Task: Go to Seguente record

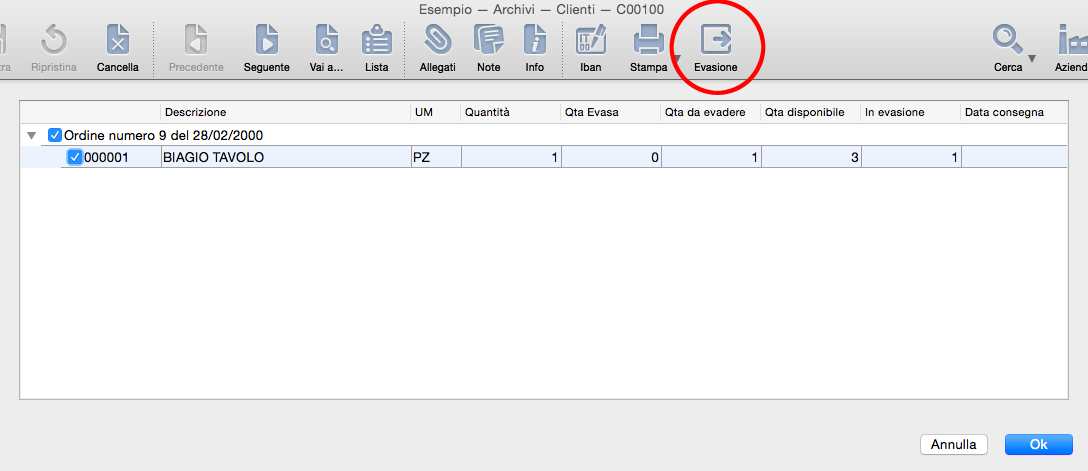Action: tap(266, 40)
